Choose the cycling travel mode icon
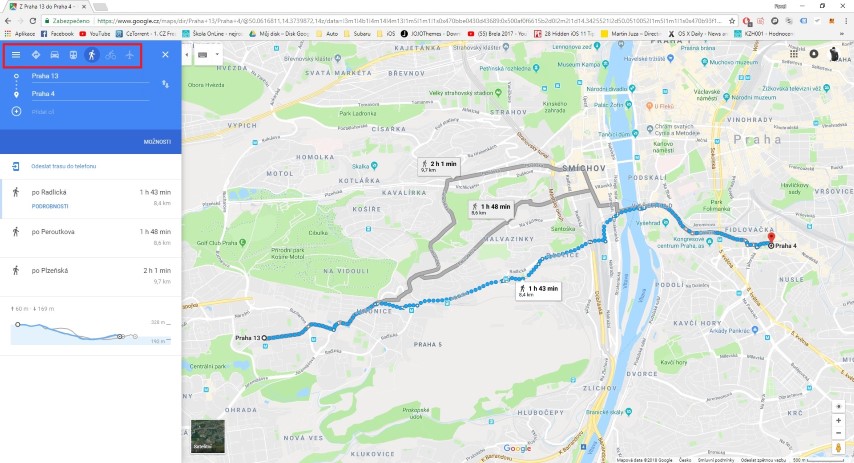The width and height of the screenshot is (854, 463). click(x=111, y=54)
